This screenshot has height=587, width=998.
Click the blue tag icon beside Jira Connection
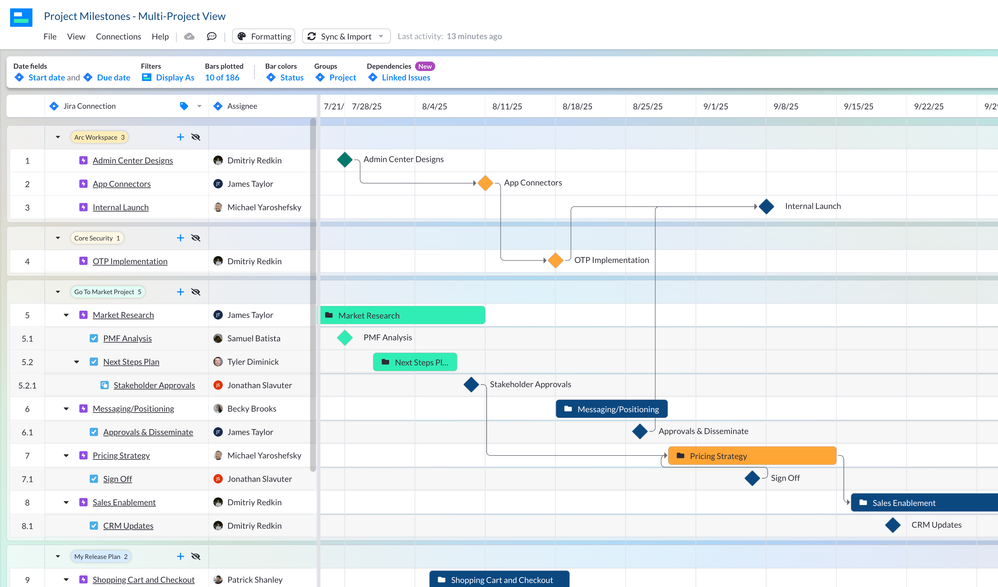184,106
